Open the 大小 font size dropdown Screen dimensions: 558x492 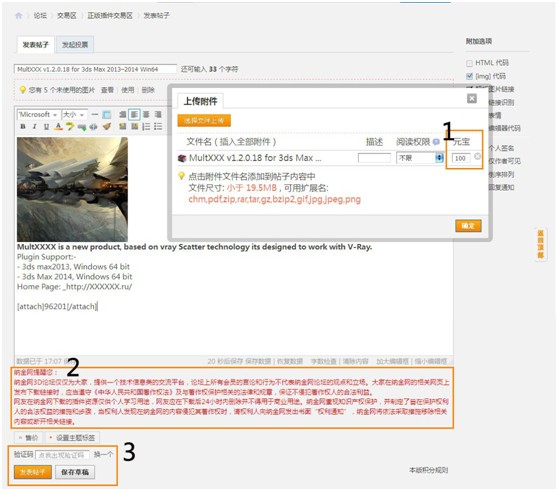pos(74,115)
